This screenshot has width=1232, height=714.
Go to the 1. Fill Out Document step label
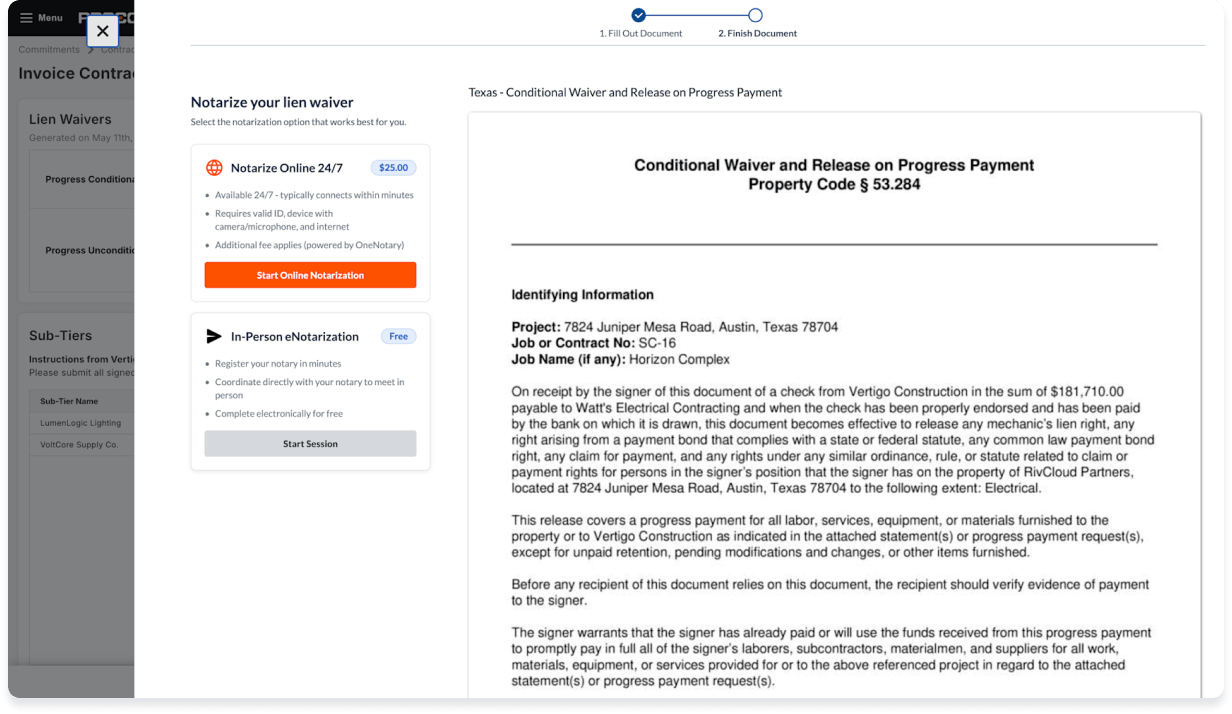pyautogui.click(x=641, y=34)
